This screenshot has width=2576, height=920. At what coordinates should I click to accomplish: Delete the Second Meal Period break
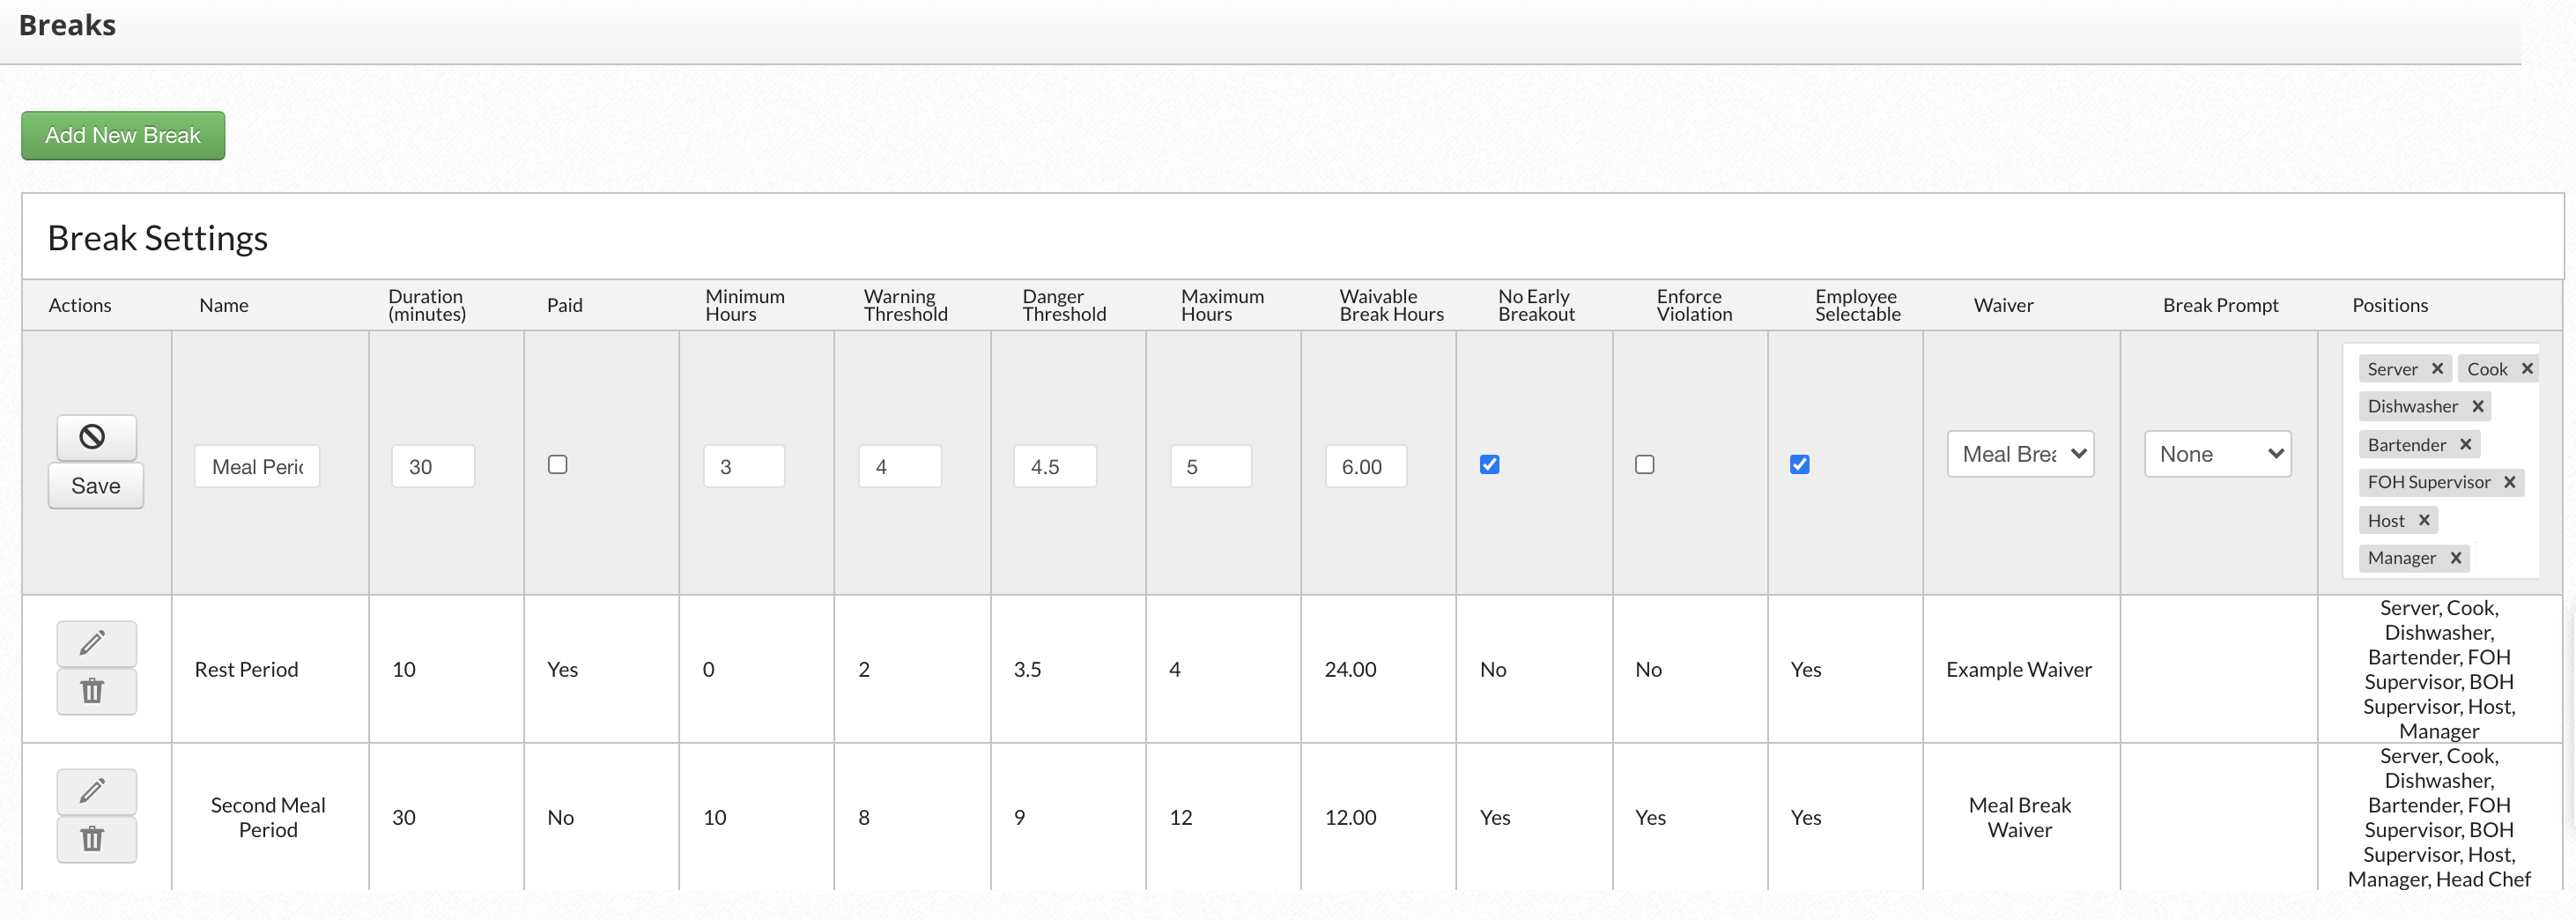point(96,839)
